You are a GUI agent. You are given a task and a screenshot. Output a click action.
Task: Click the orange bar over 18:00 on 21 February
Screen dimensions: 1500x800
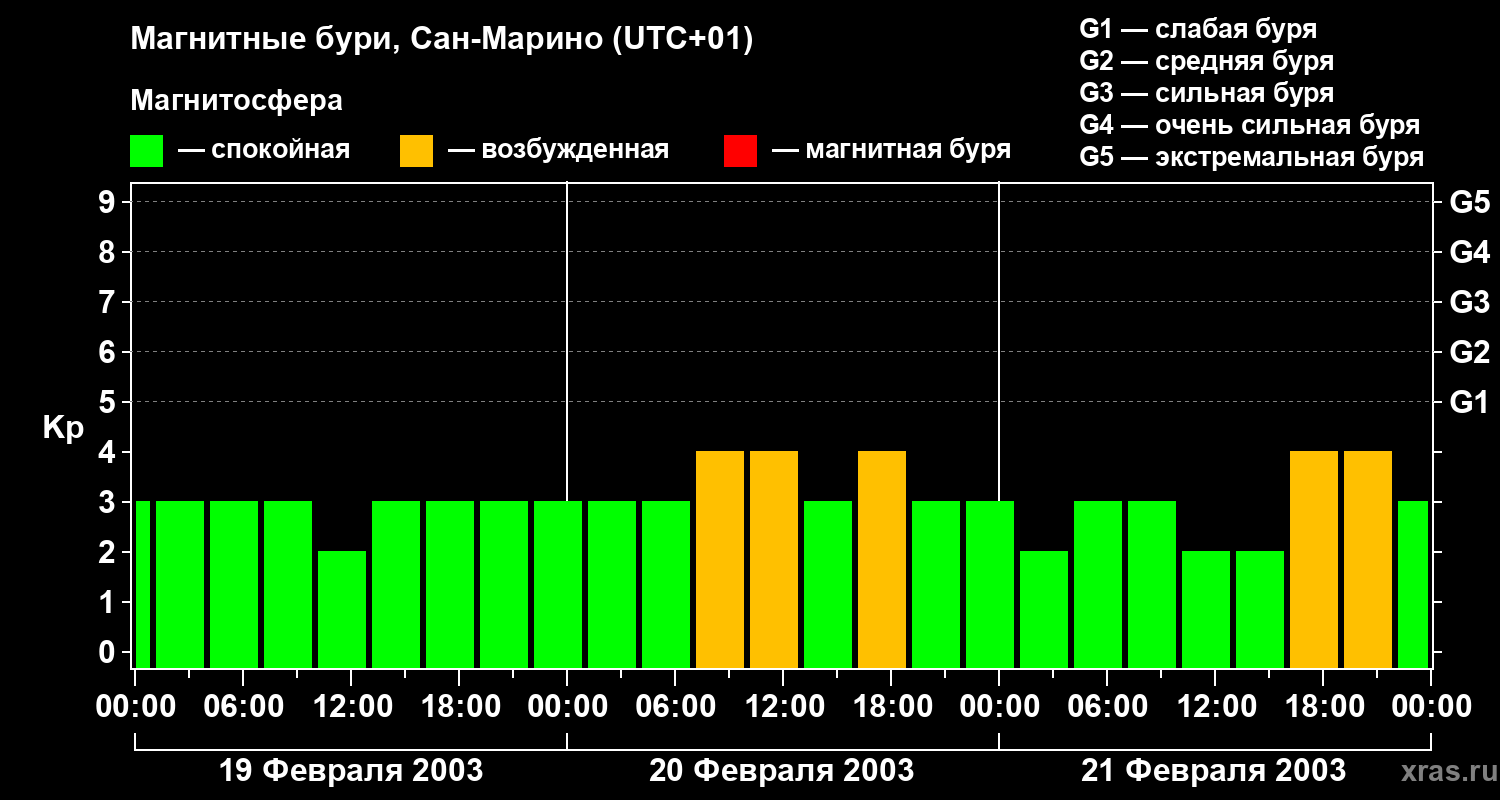[x=1314, y=559]
